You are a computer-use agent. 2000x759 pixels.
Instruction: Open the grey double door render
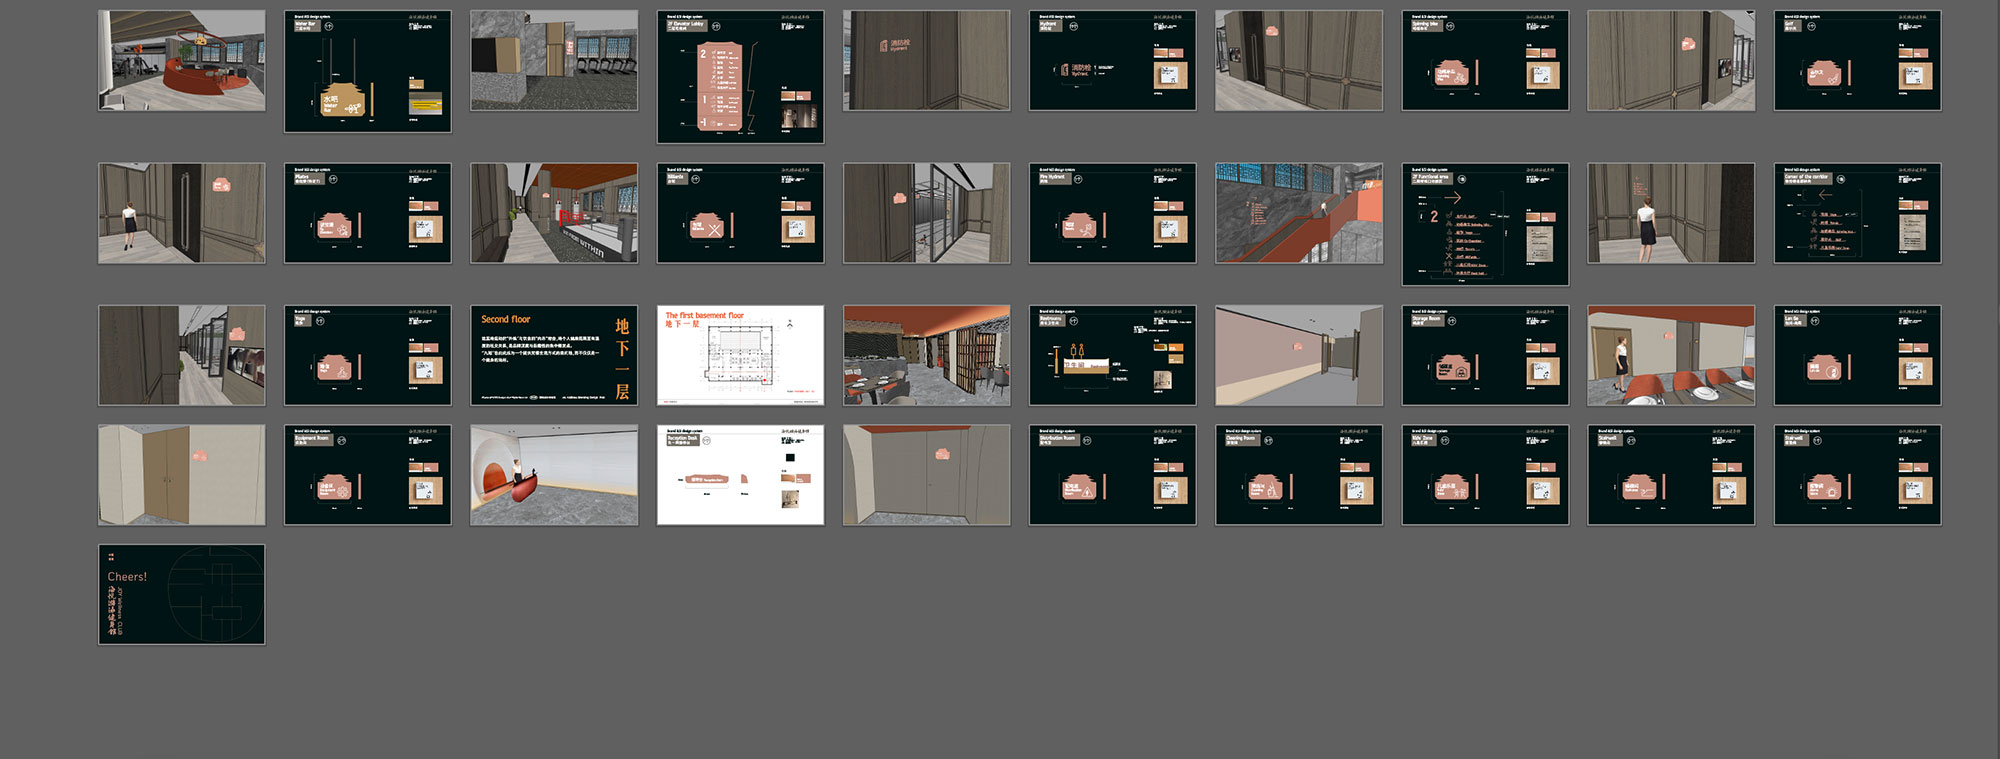(926, 475)
